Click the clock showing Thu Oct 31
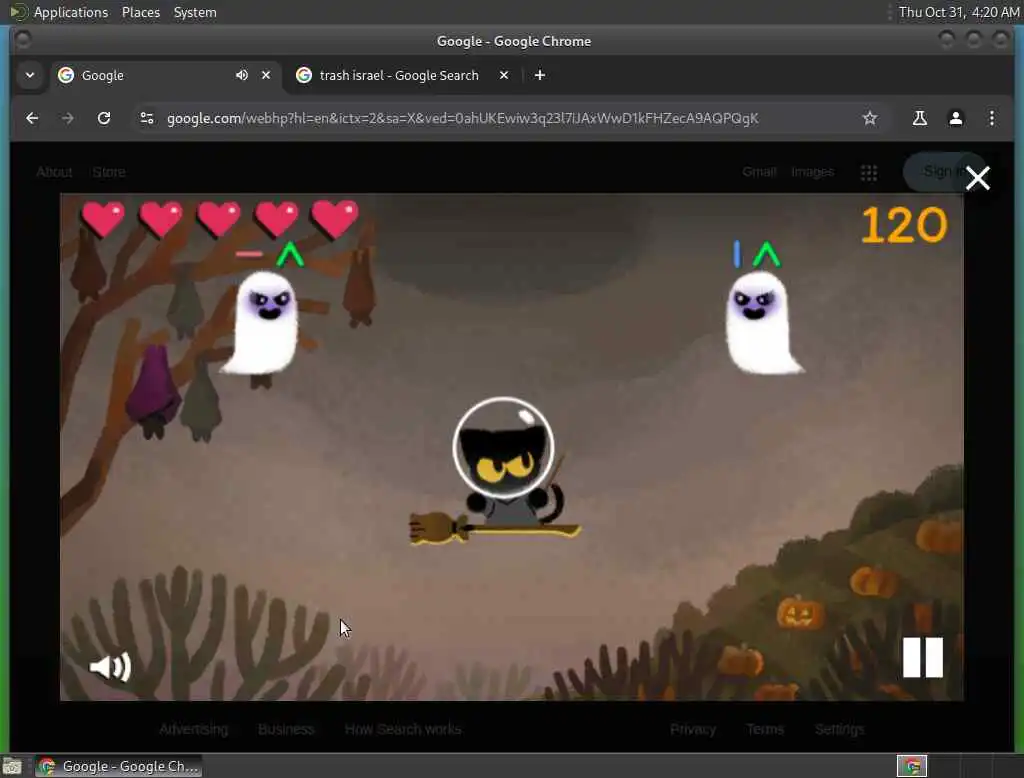This screenshot has height=778, width=1024. [958, 12]
